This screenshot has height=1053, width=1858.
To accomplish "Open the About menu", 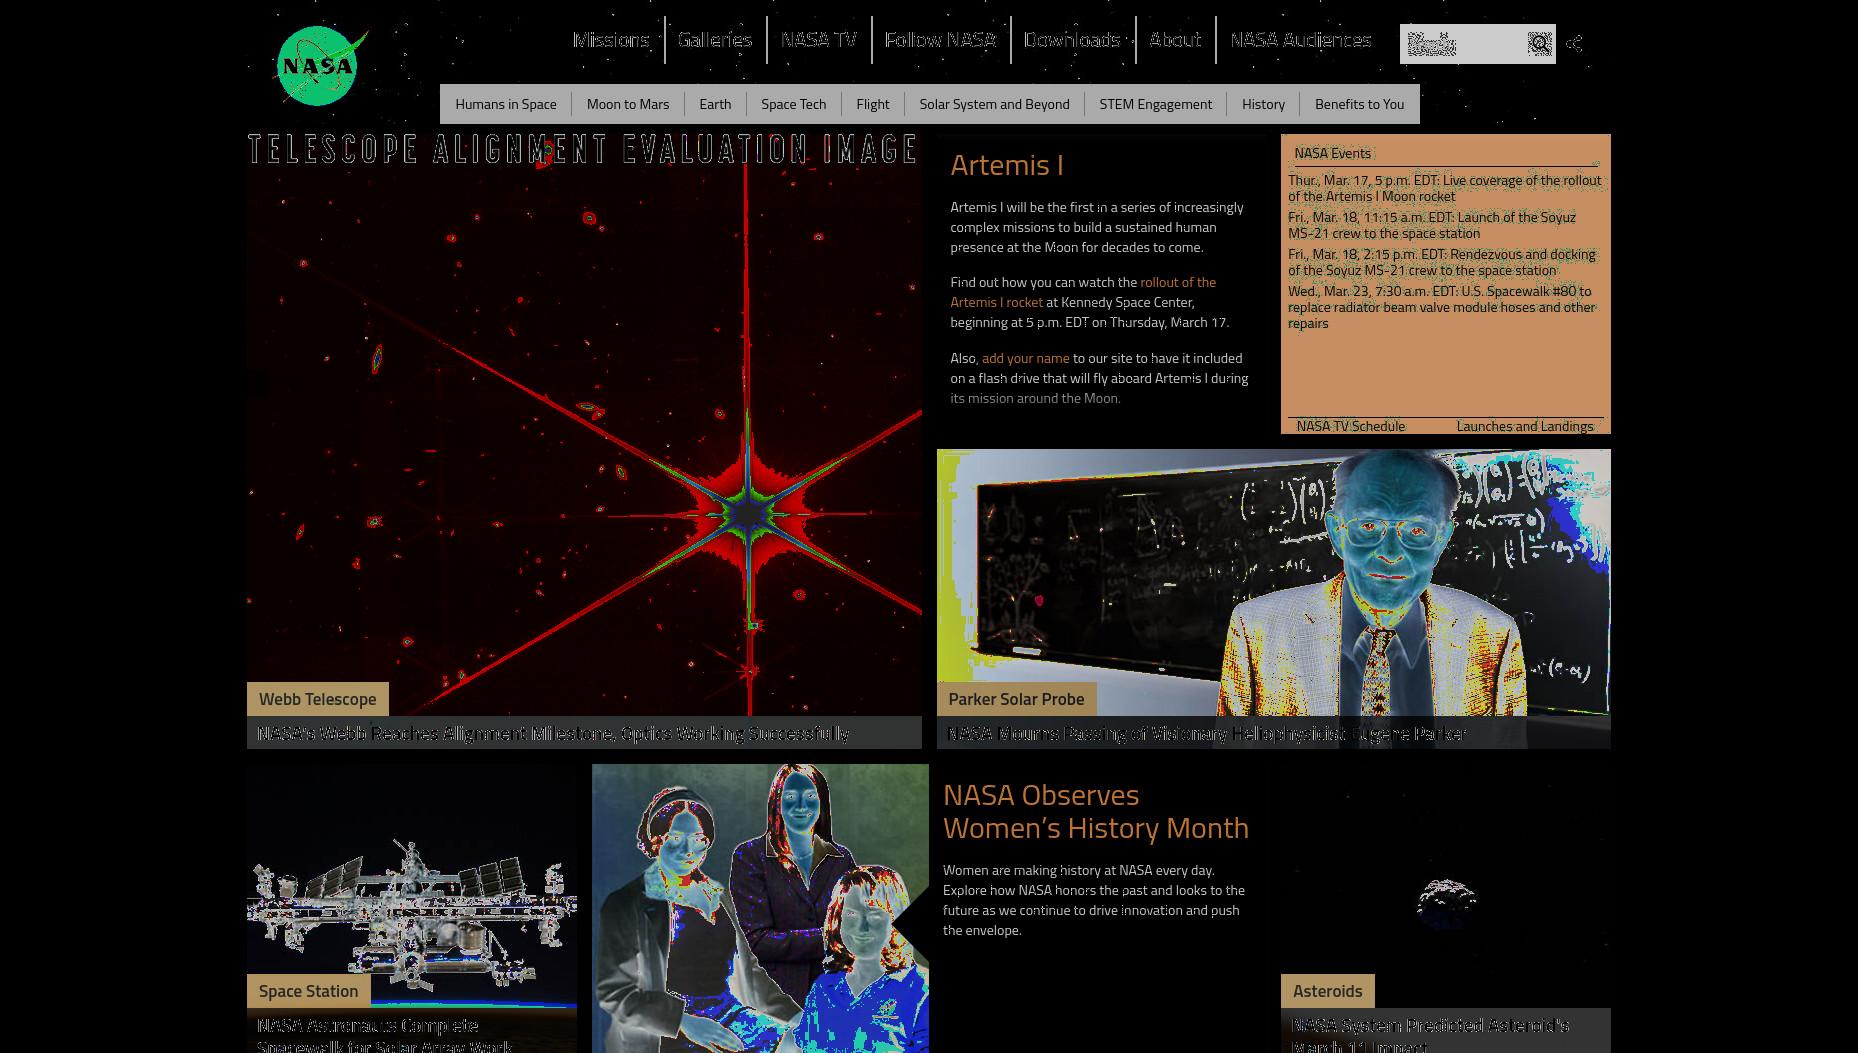I will pos(1175,39).
